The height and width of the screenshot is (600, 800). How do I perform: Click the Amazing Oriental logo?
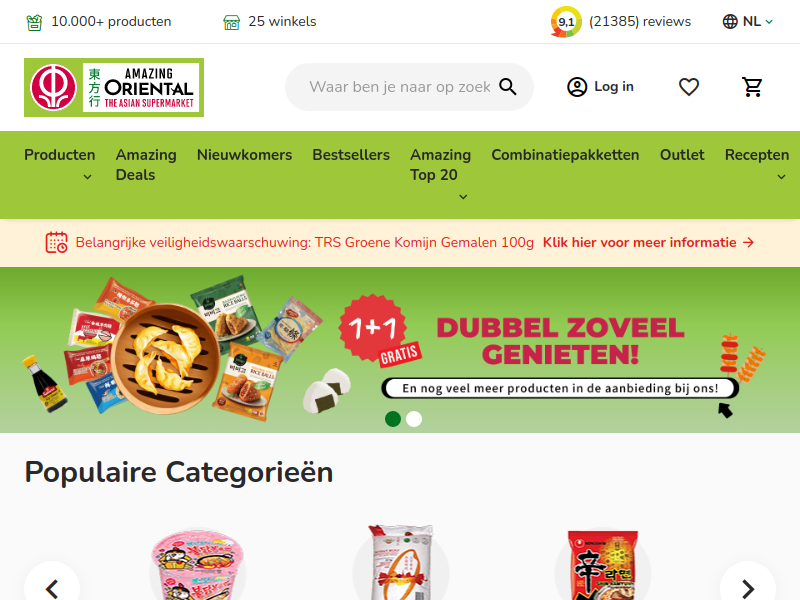click(114, 87)
